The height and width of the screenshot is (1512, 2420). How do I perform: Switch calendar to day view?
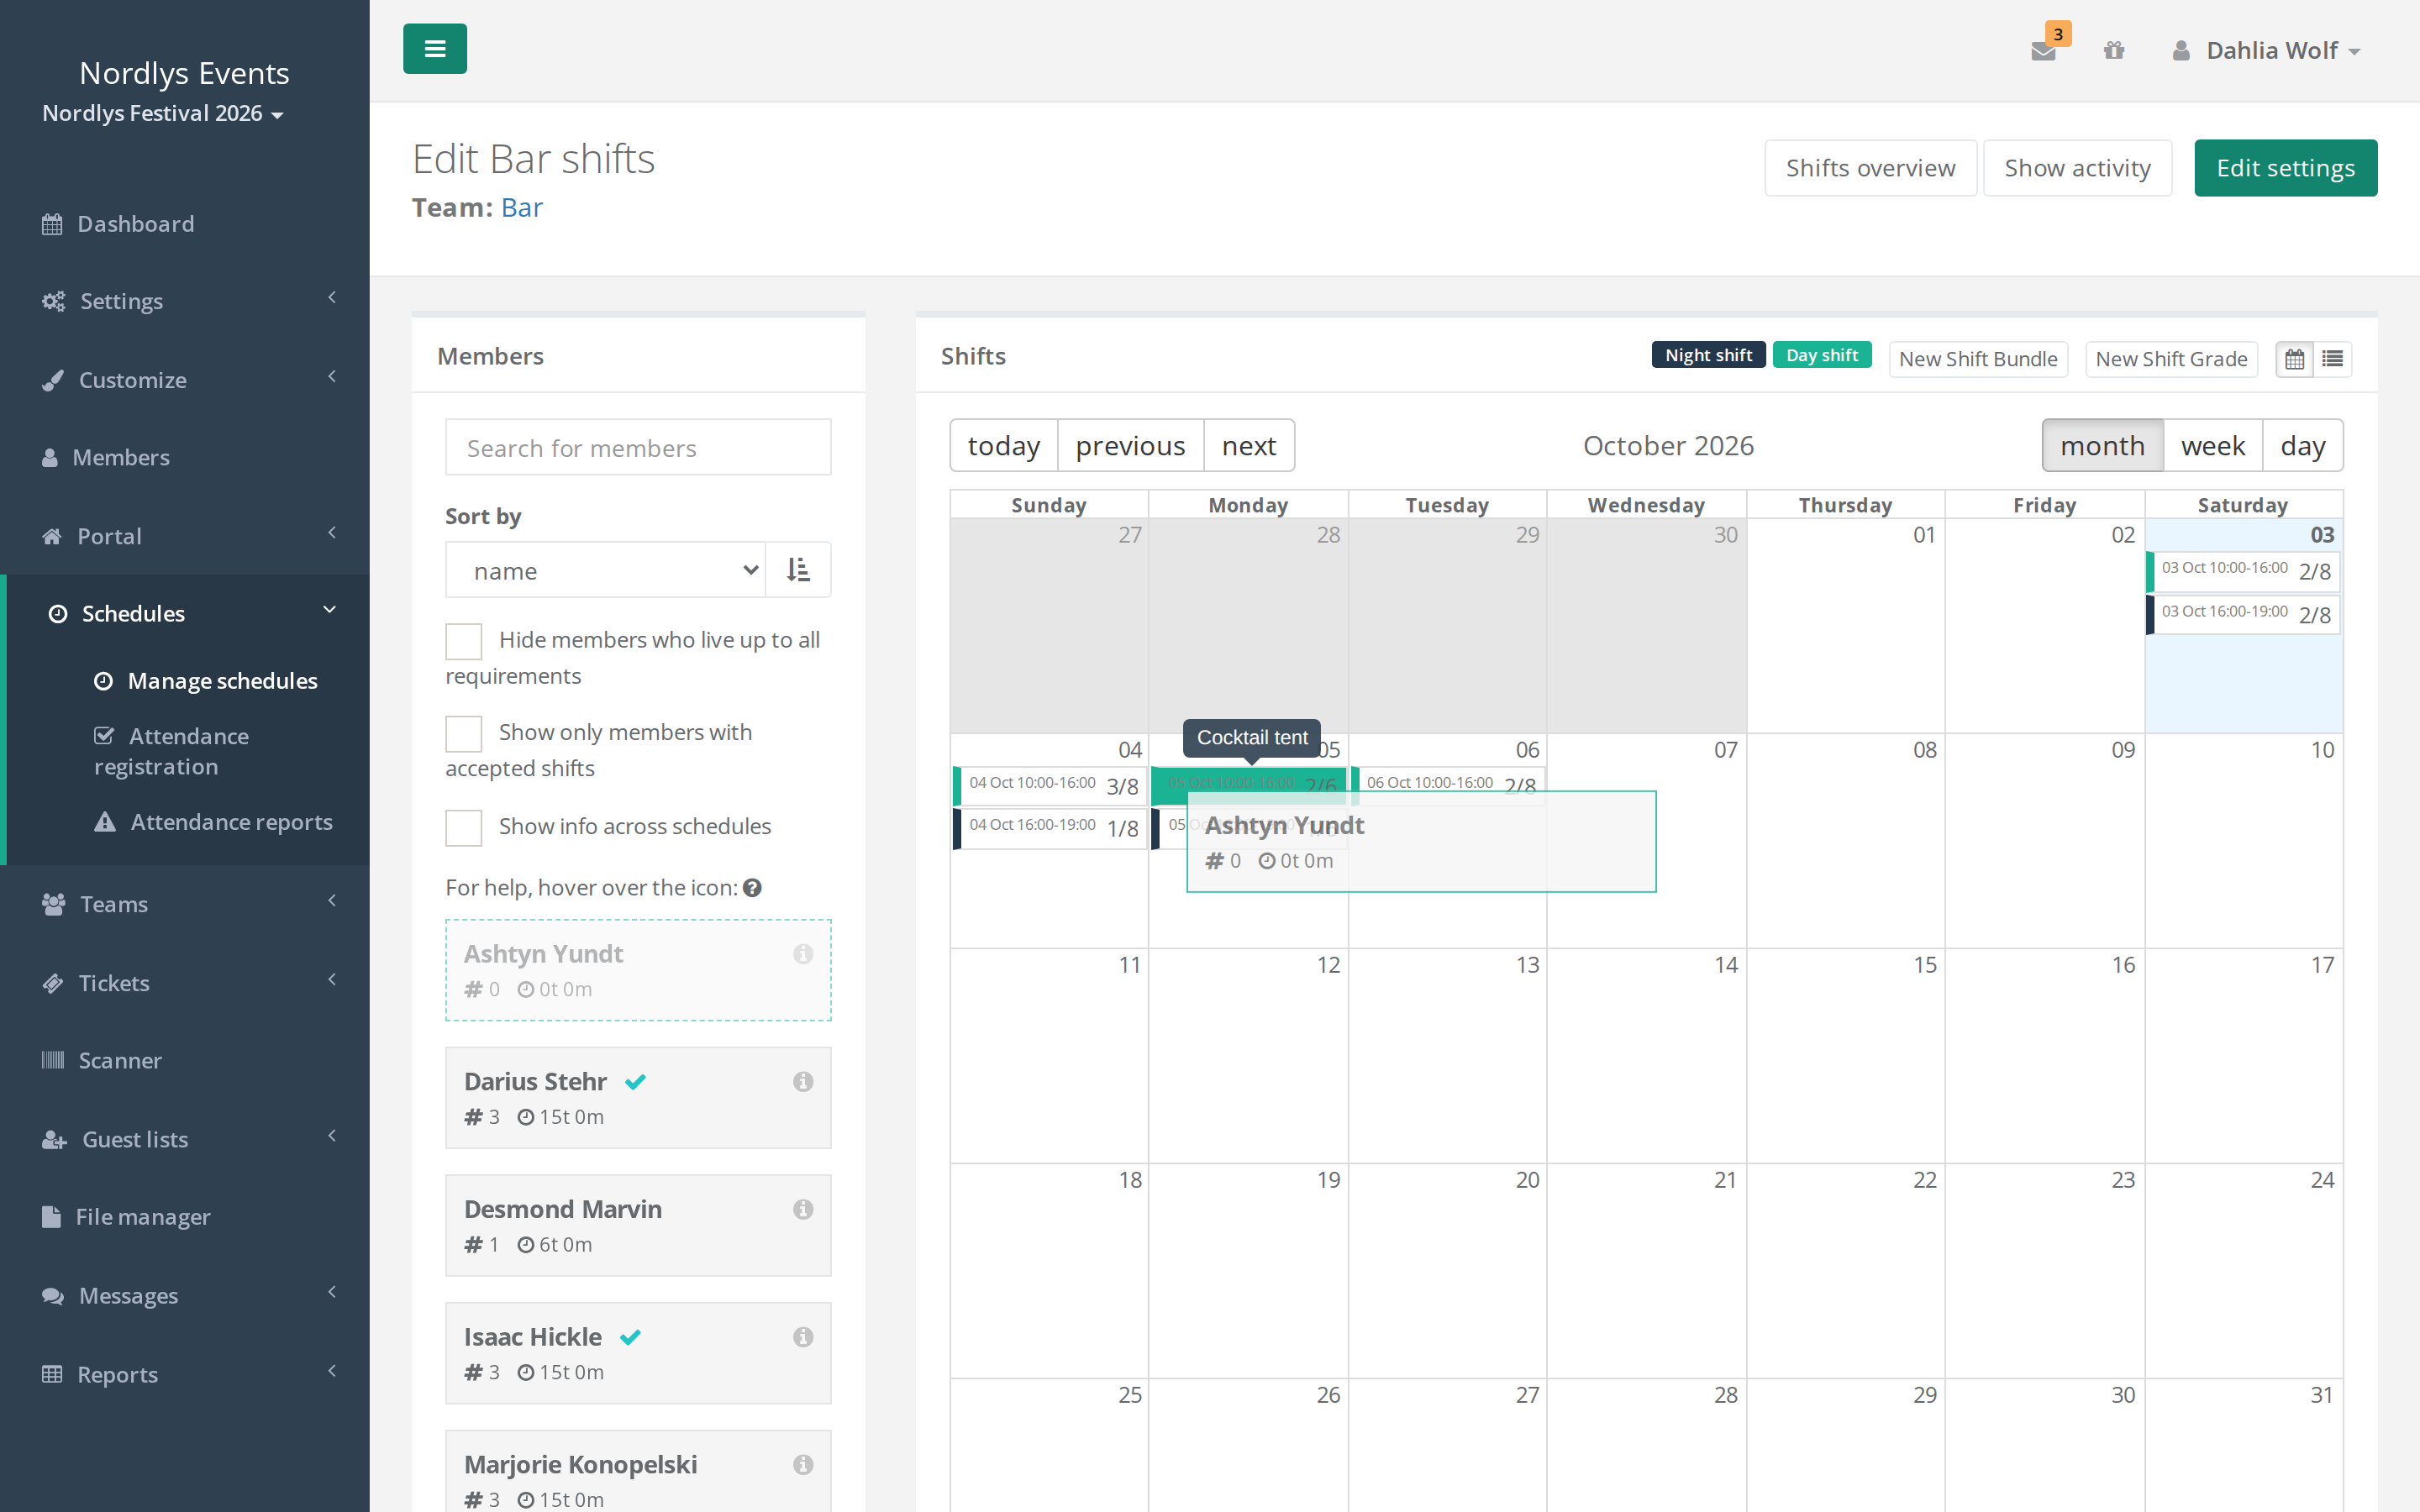[2303, 445]
